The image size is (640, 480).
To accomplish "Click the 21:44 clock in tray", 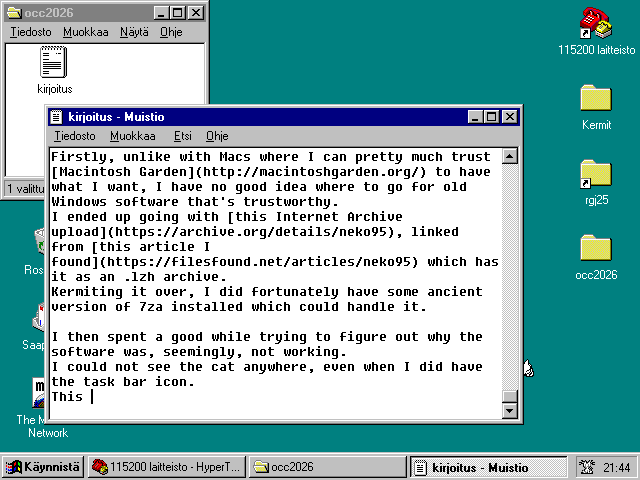I will [x=616, y=467].
